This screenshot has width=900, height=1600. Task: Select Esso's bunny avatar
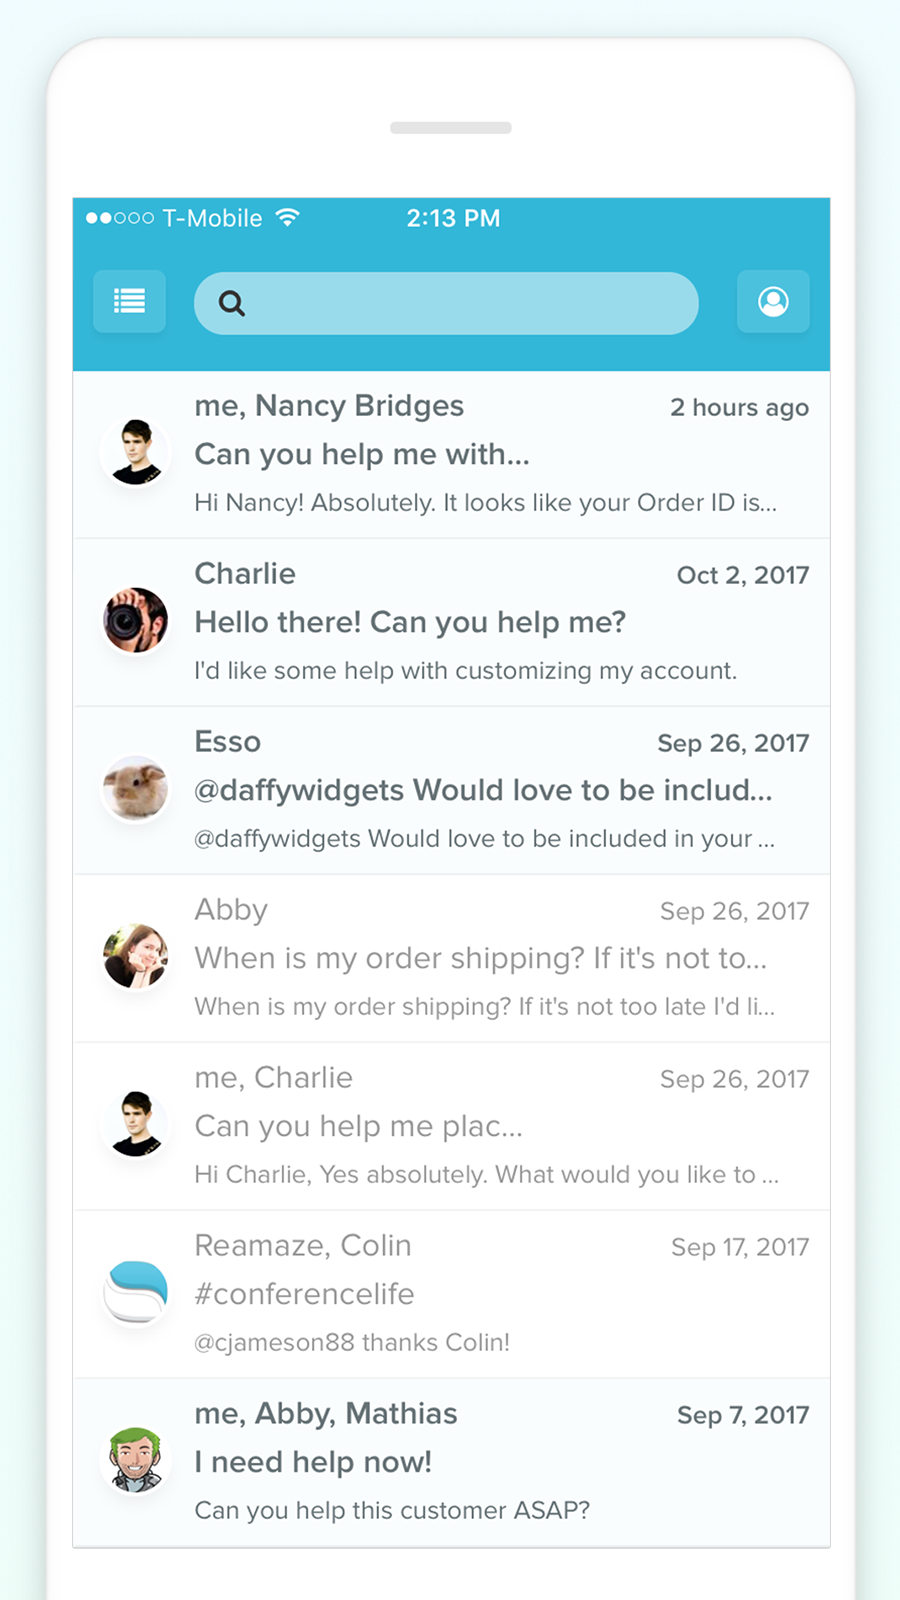click(135, 789)
